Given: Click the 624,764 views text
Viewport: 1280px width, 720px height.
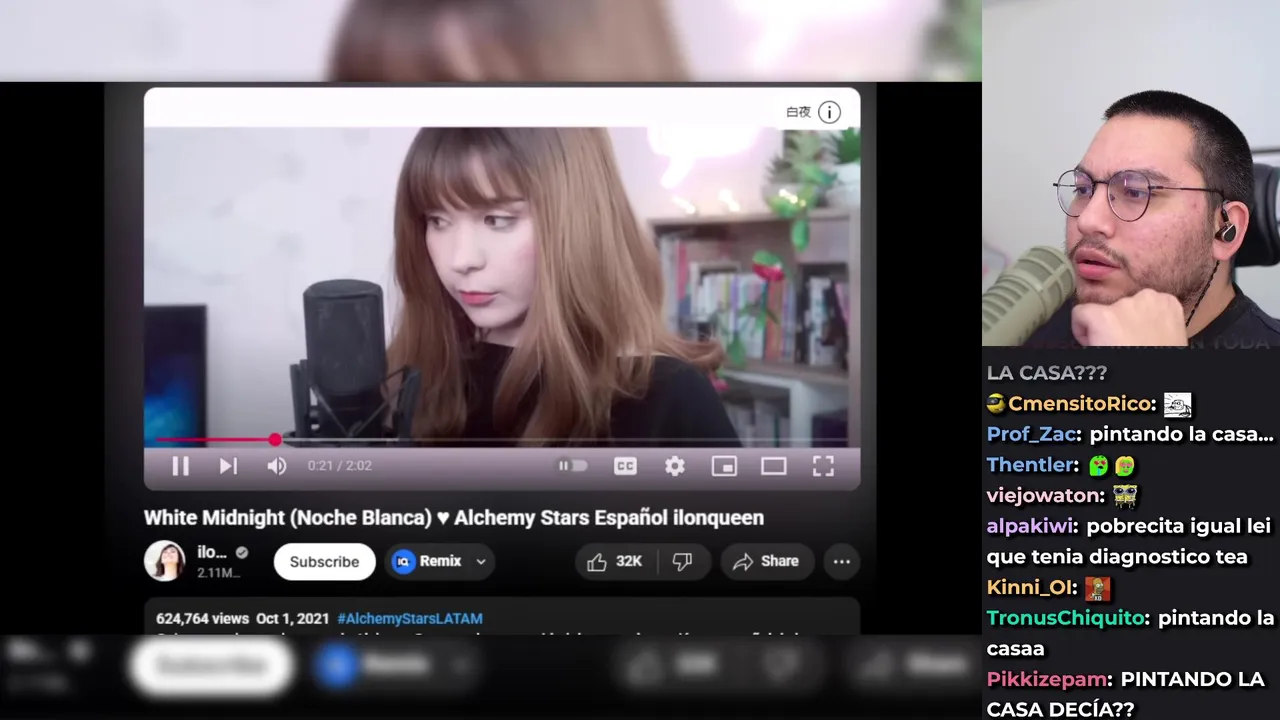Looking at the screenshot, I should pyautogui.click(x=203, y=619).
